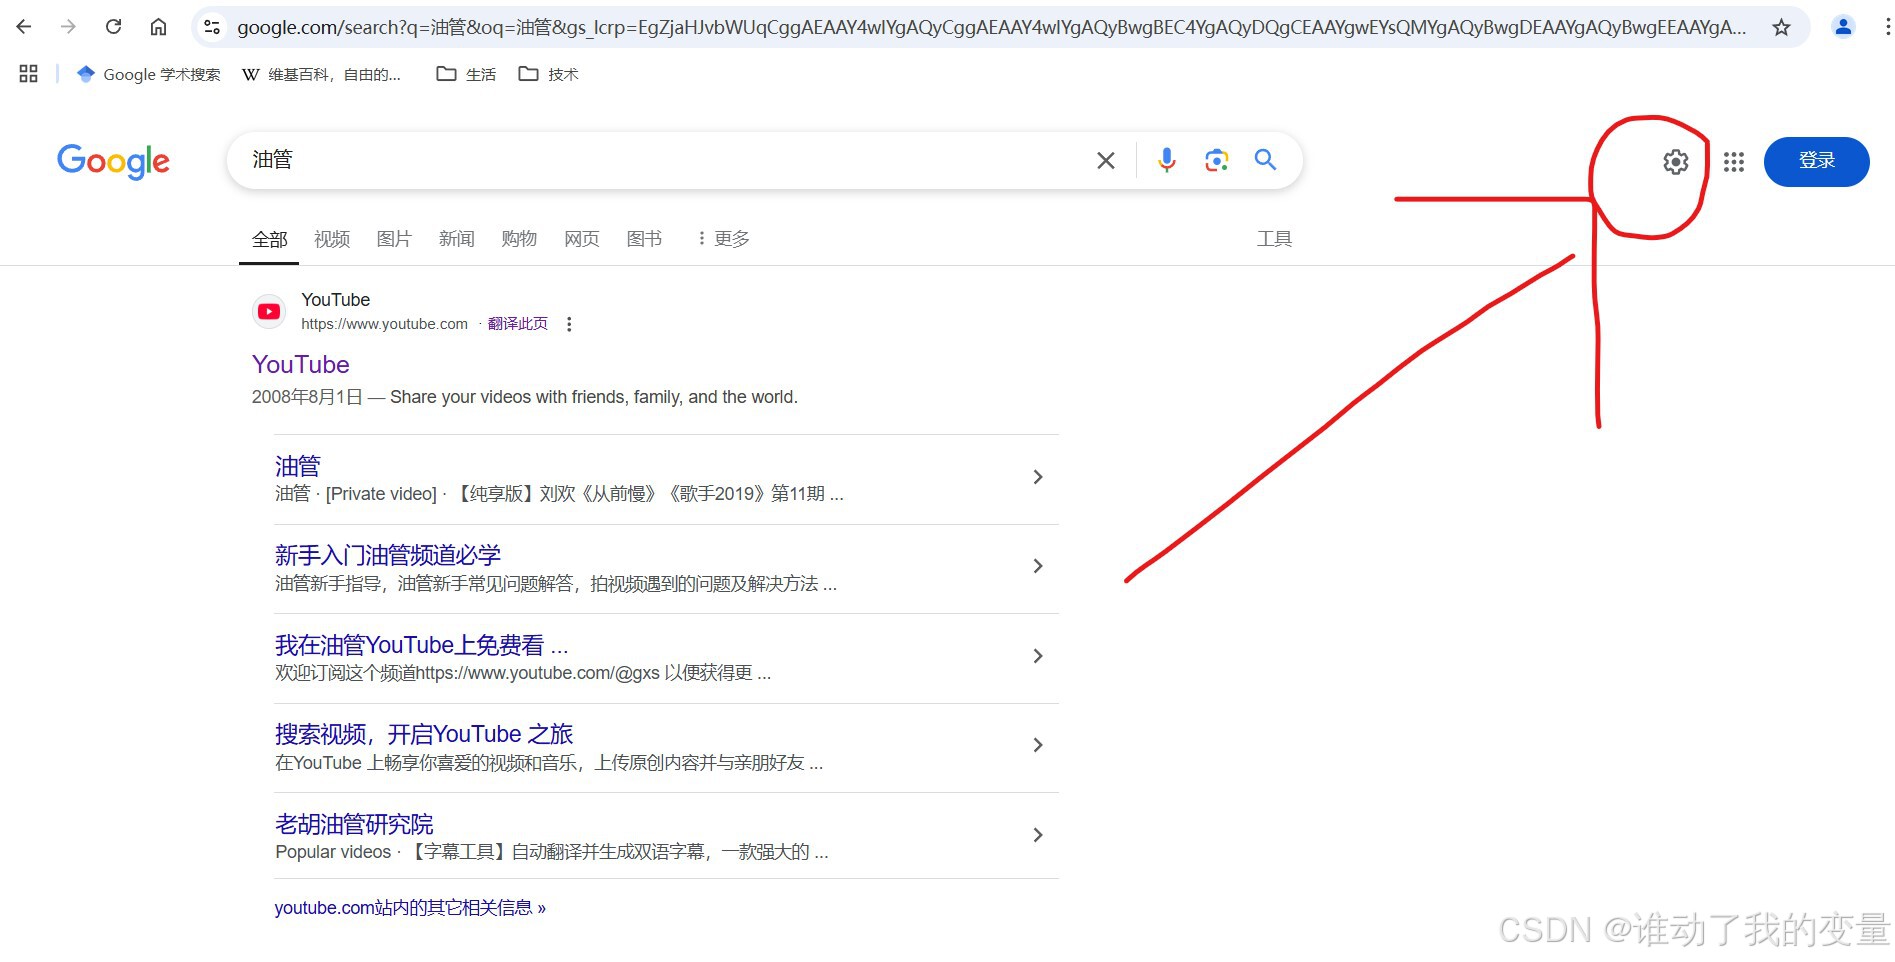Expand chevron for 老胡油管研究院
This screenshot has width=1895, height=962.
[1038, 835]
